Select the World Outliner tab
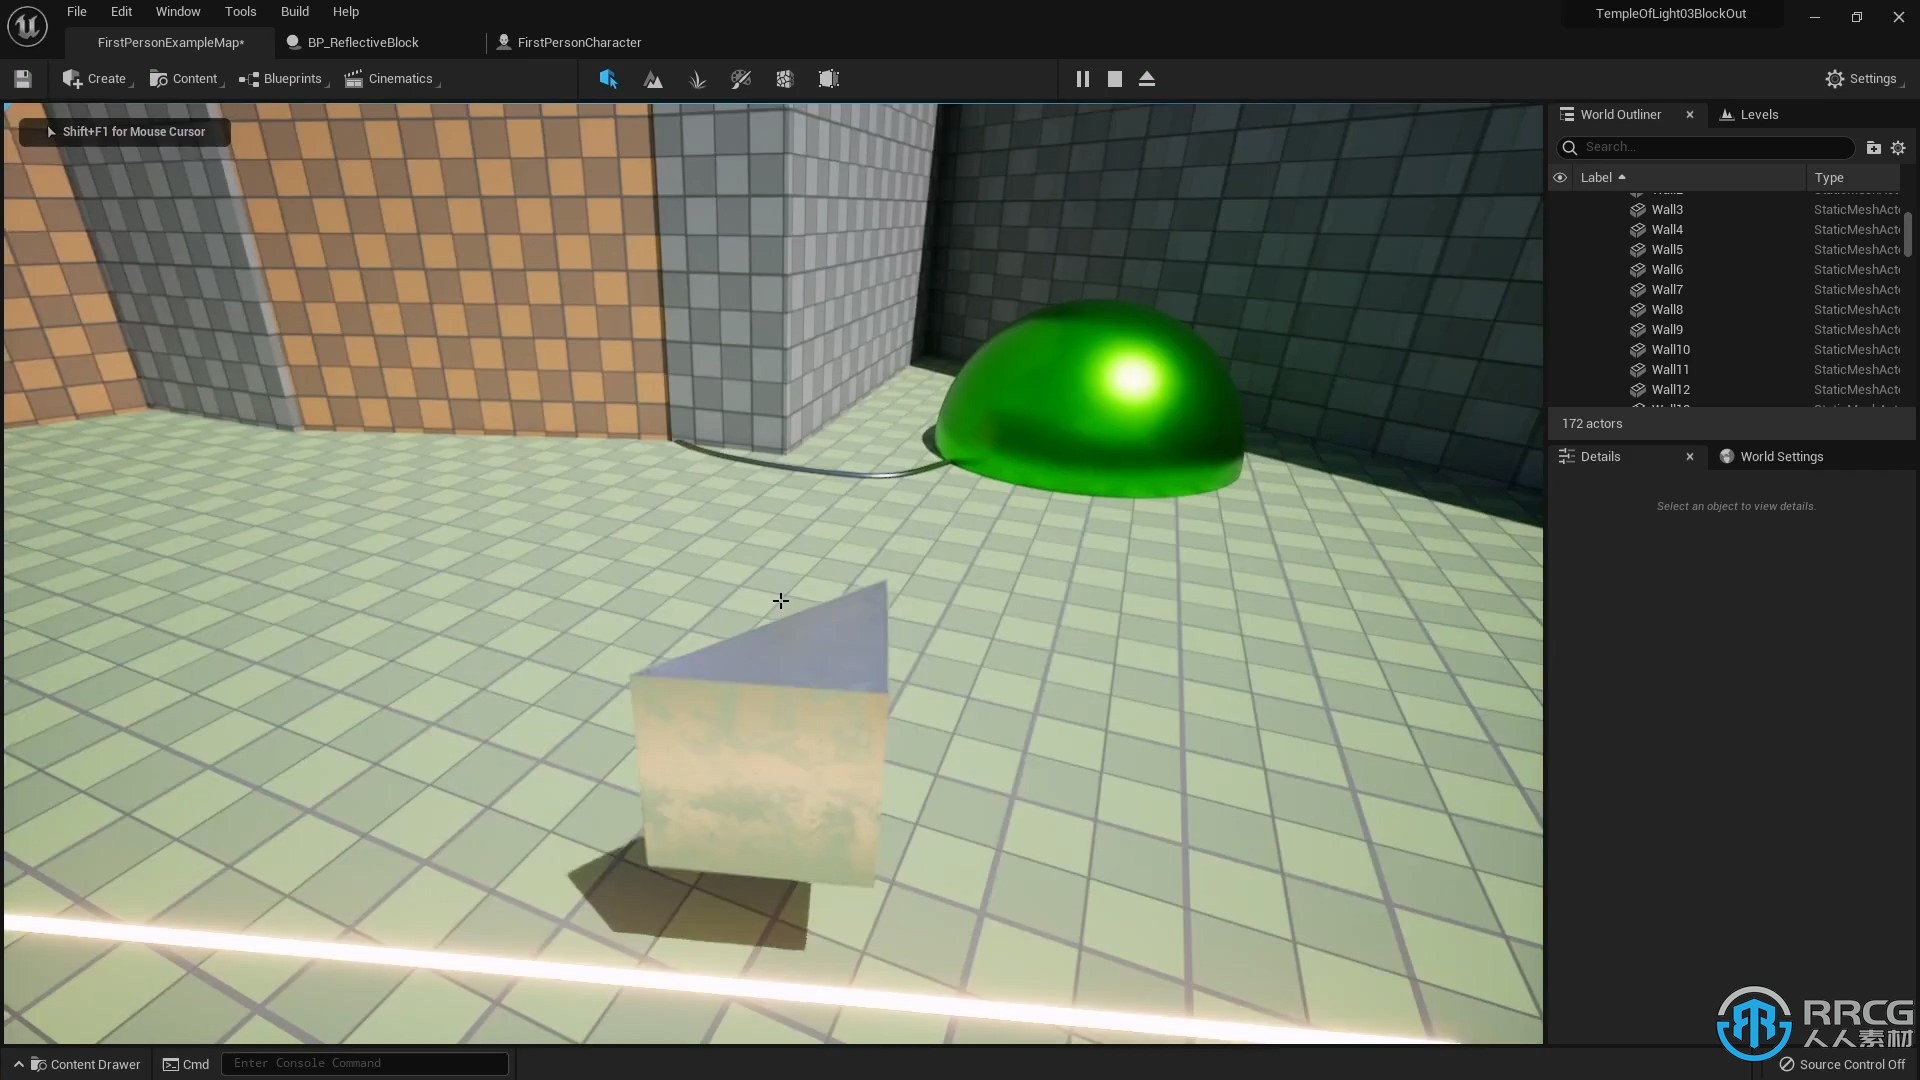This screenshot has height=1080, width=1920. click(x=1620, y=115)
